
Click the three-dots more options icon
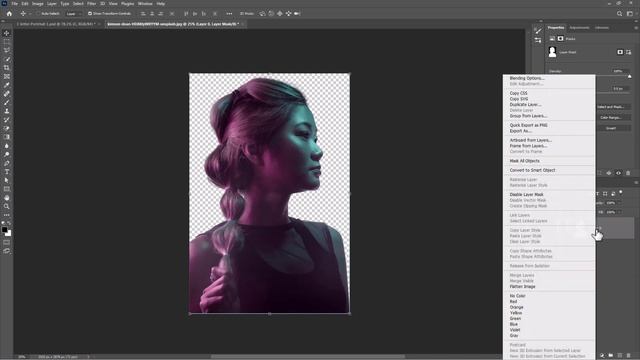pos(229,13)
